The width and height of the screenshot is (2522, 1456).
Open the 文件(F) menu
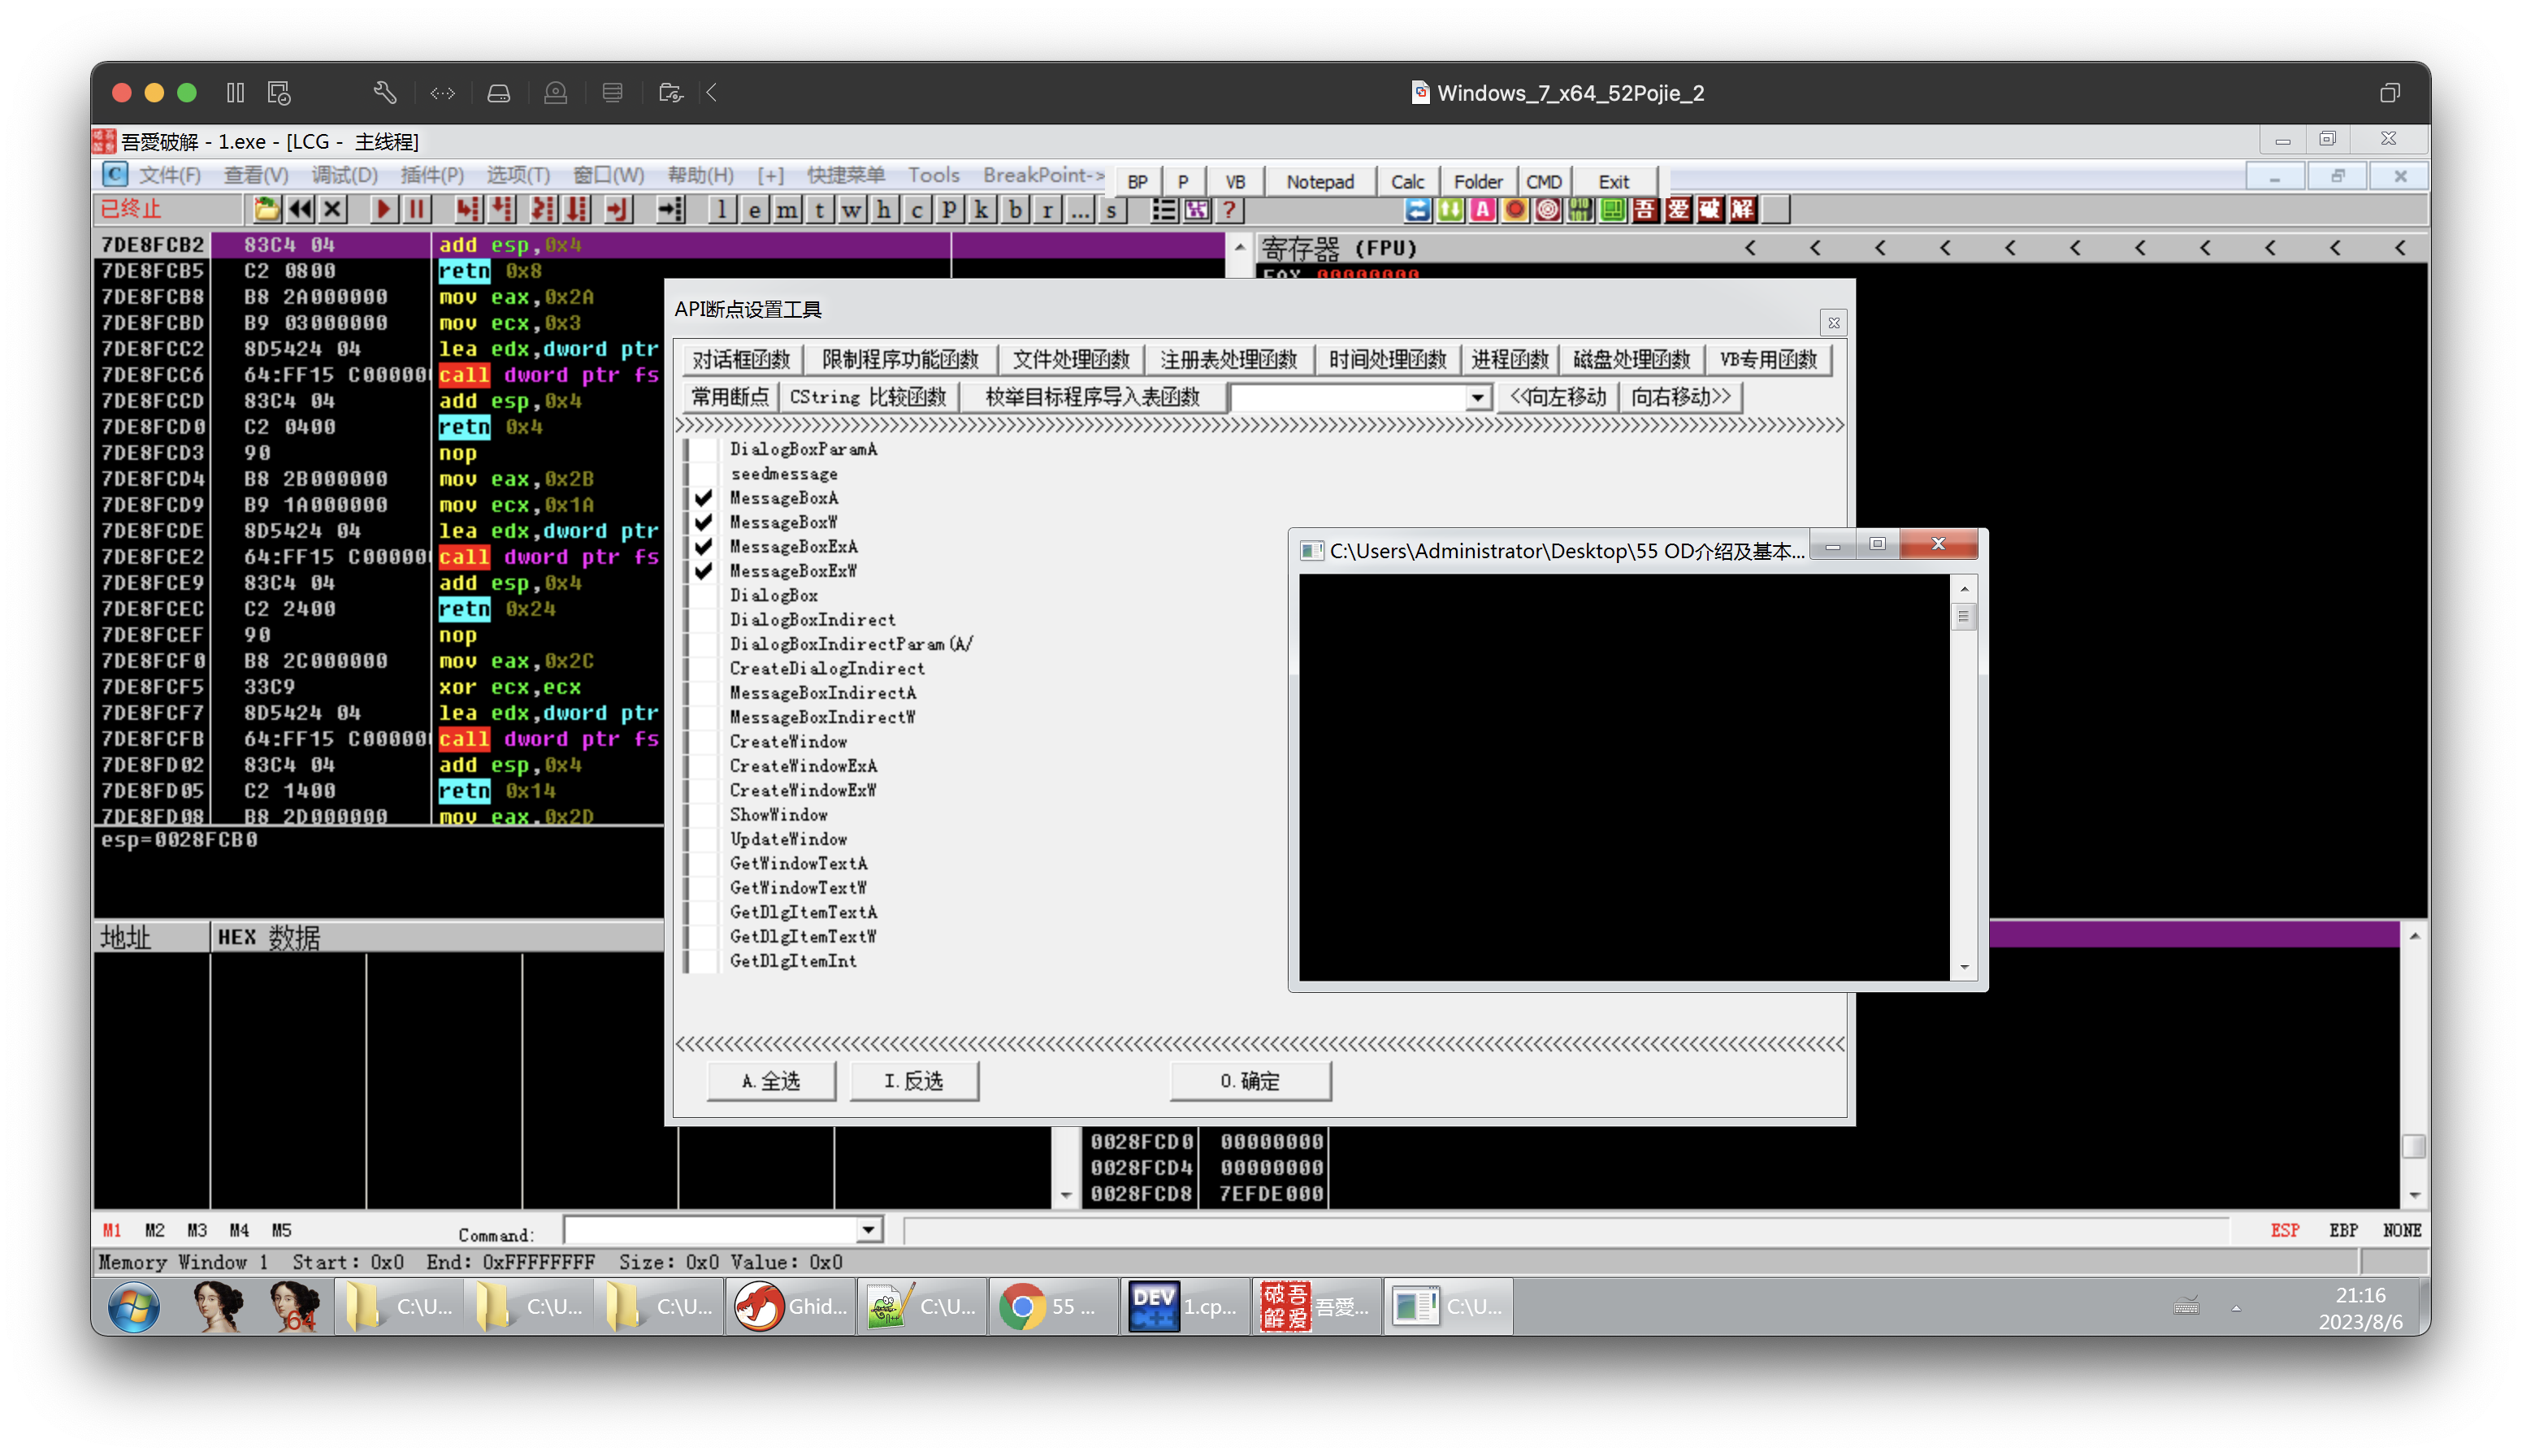[169, 175]
